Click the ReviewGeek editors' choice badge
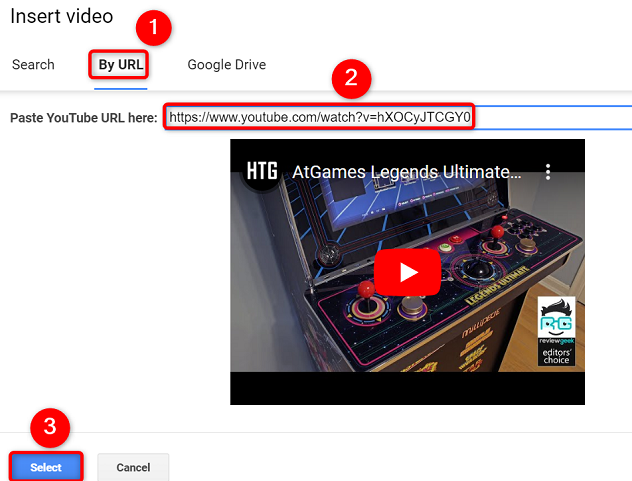The width and height of the screenshot is (632, 481). tap(556, 331)
